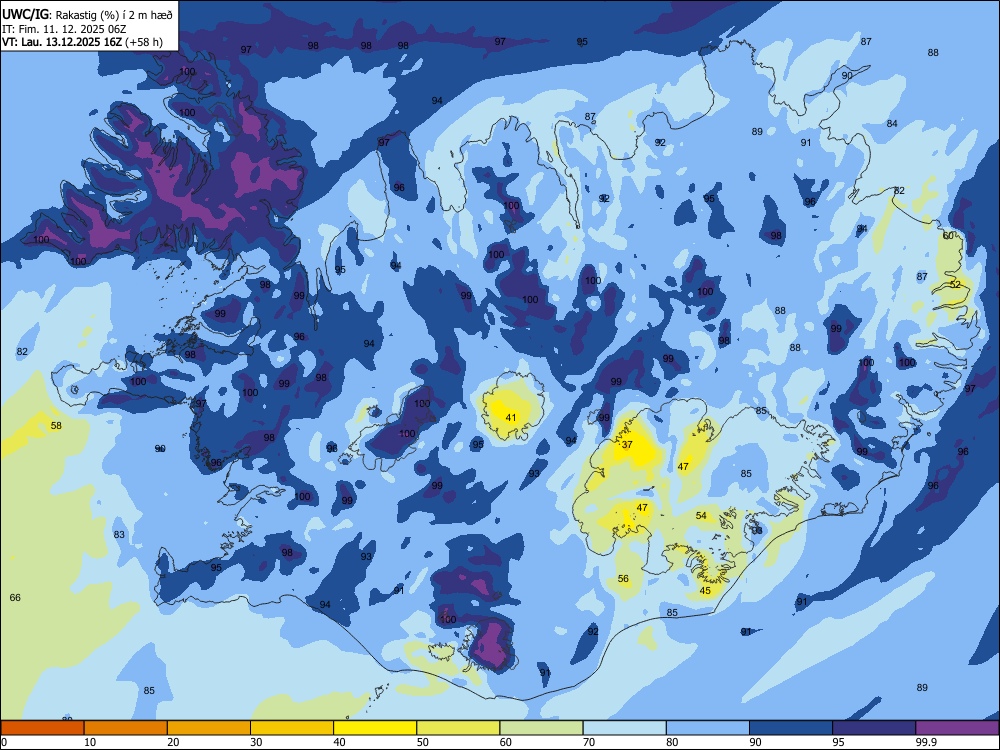This screenshot has width=1000, height=750.
Task: Click the 60–70 pale green legend swatch
Action: pos(541,728)
